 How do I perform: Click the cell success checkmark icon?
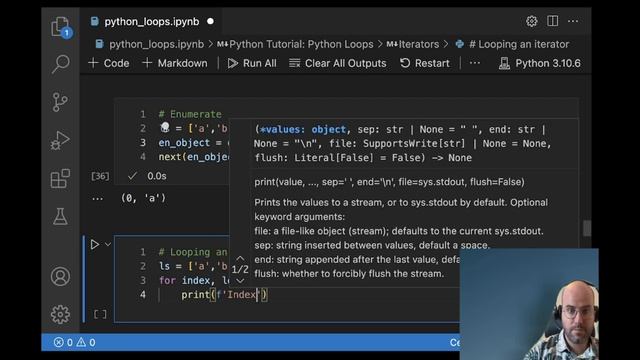(132, 176)
